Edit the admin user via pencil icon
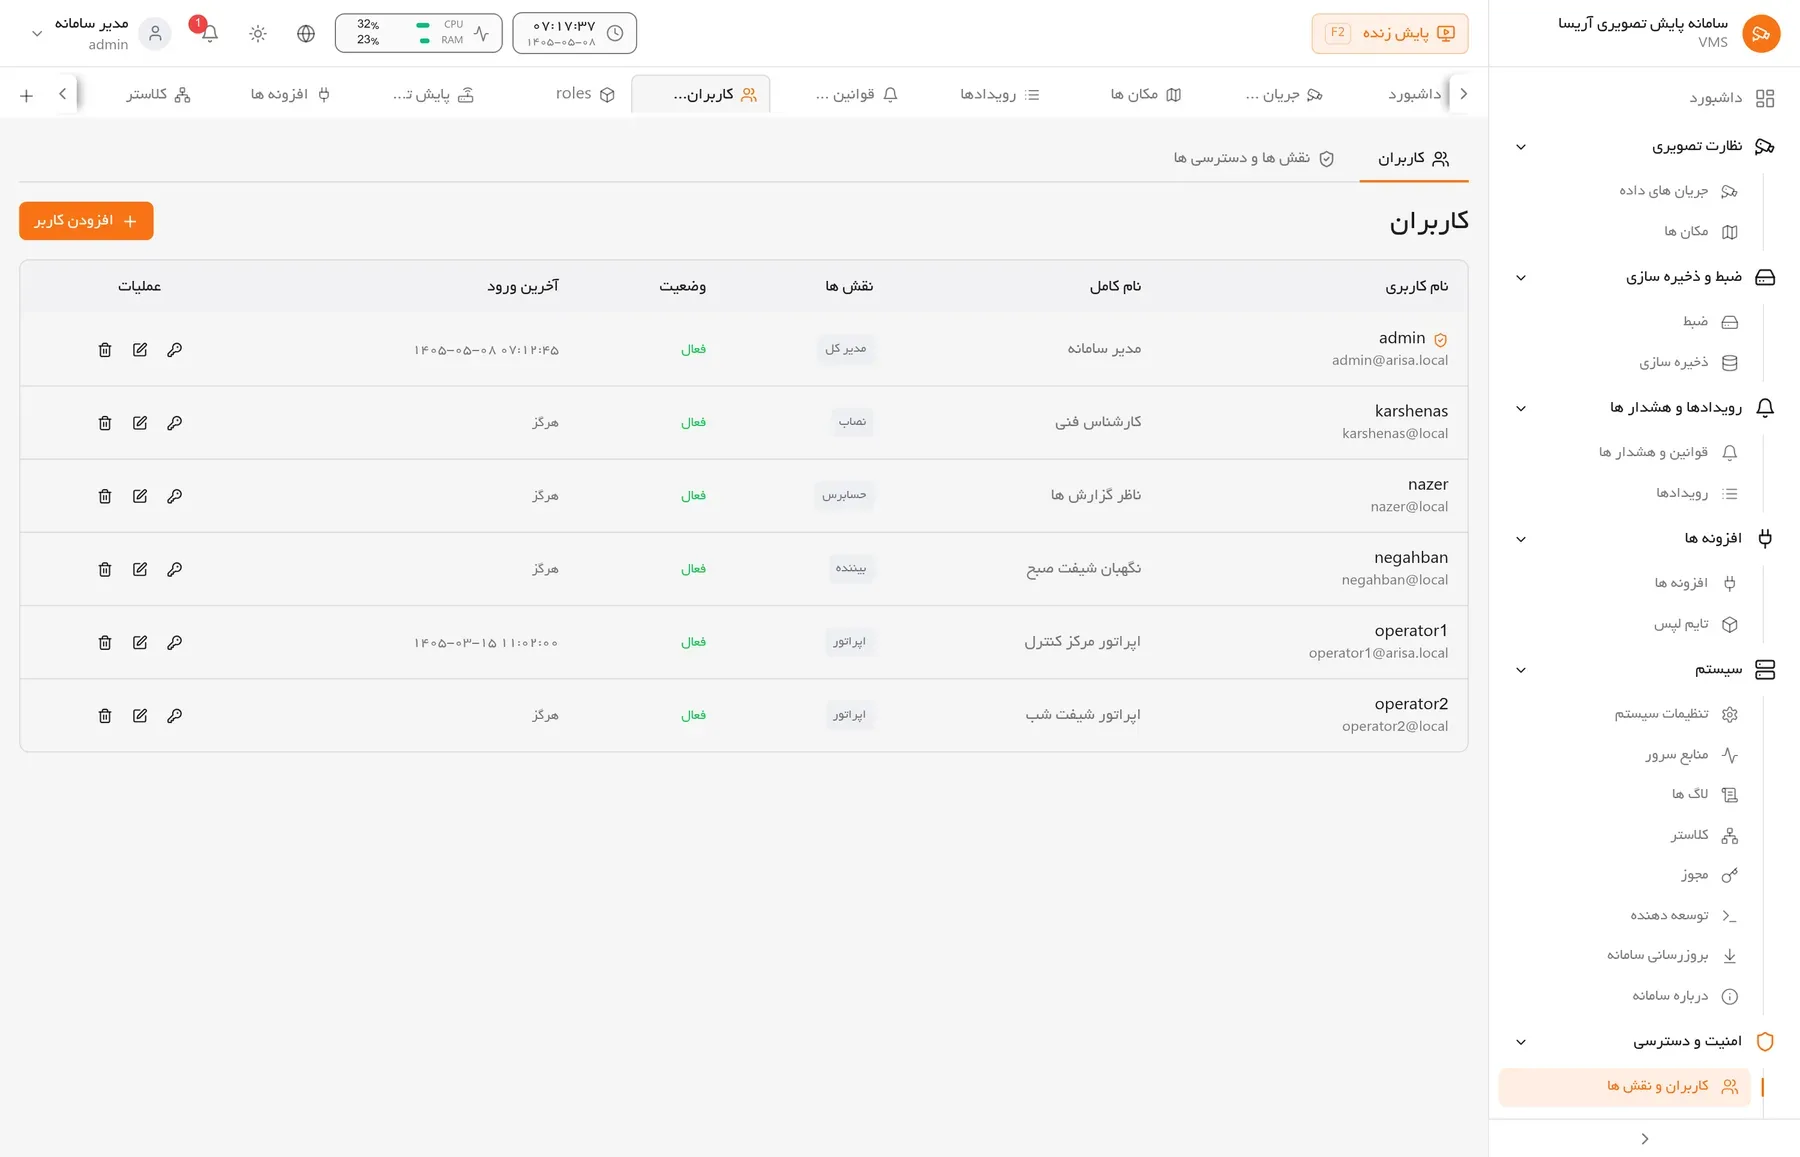The height and width of the screenshot is (1157, 1800). click(x=140, y=350)
